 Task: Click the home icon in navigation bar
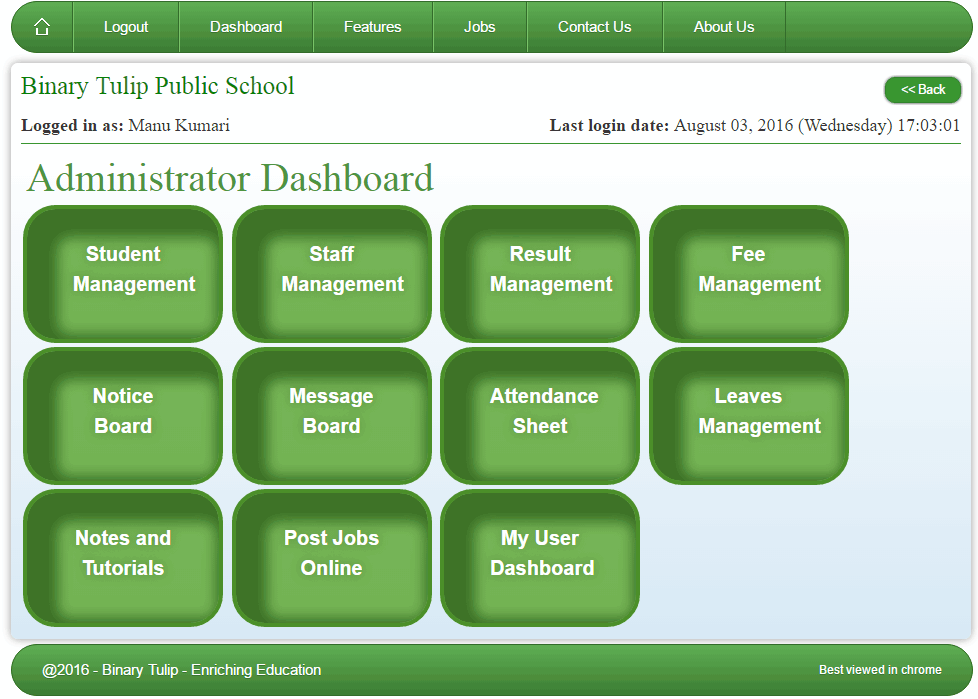[x=42, y=27]
